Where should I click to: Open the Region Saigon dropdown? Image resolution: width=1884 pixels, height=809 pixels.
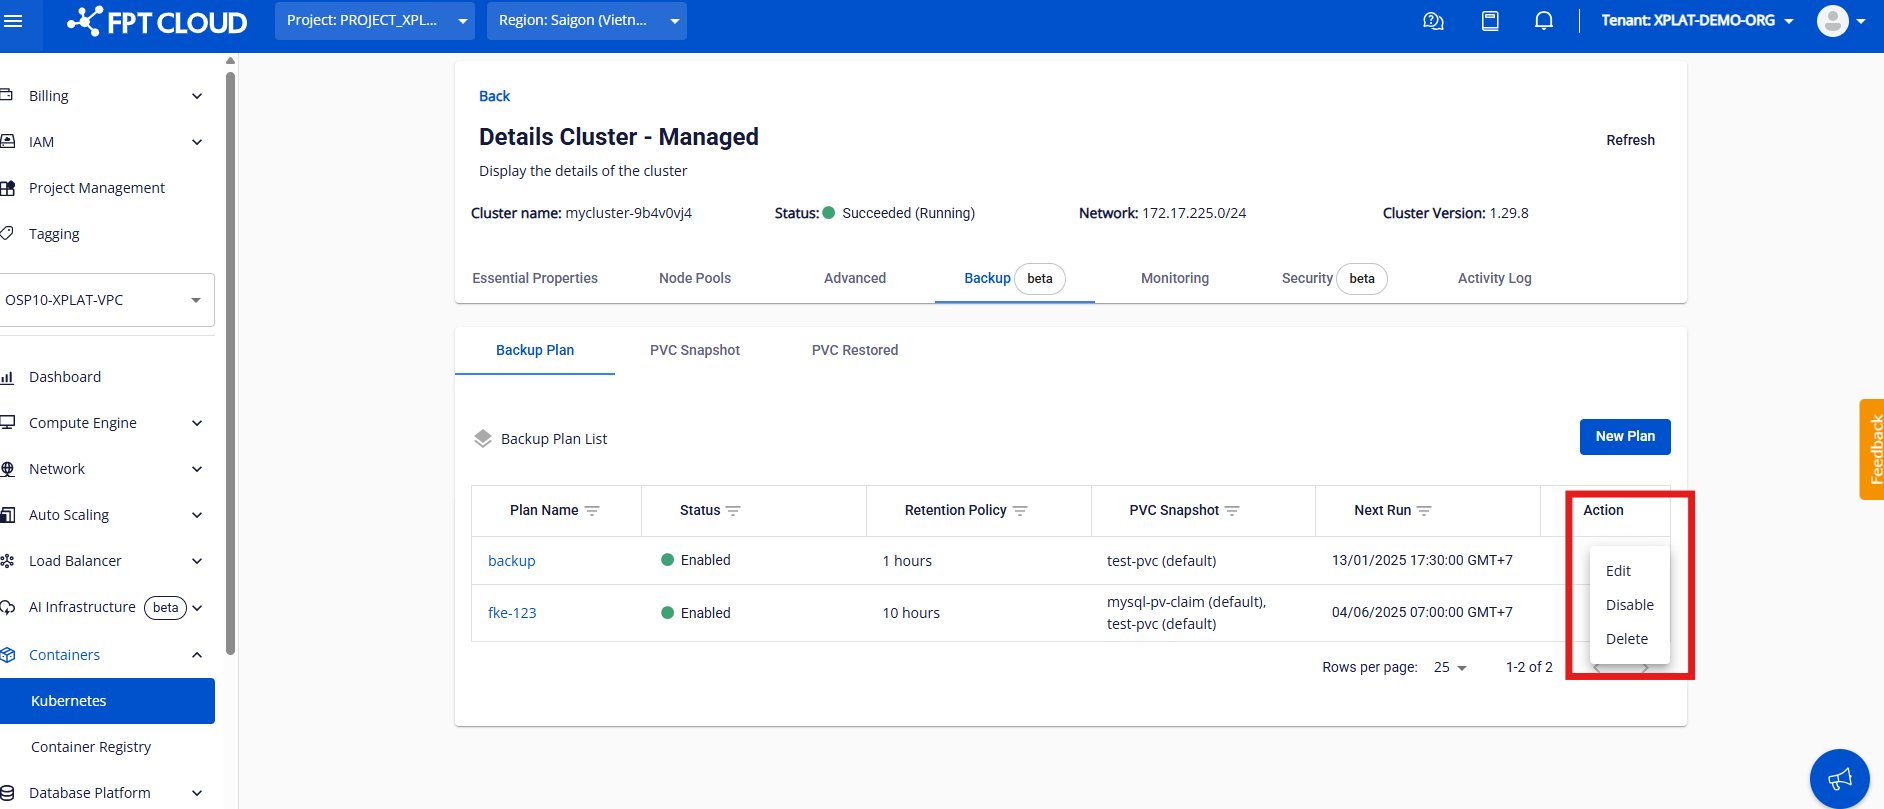pyautogui.click(x=586, y=21)
